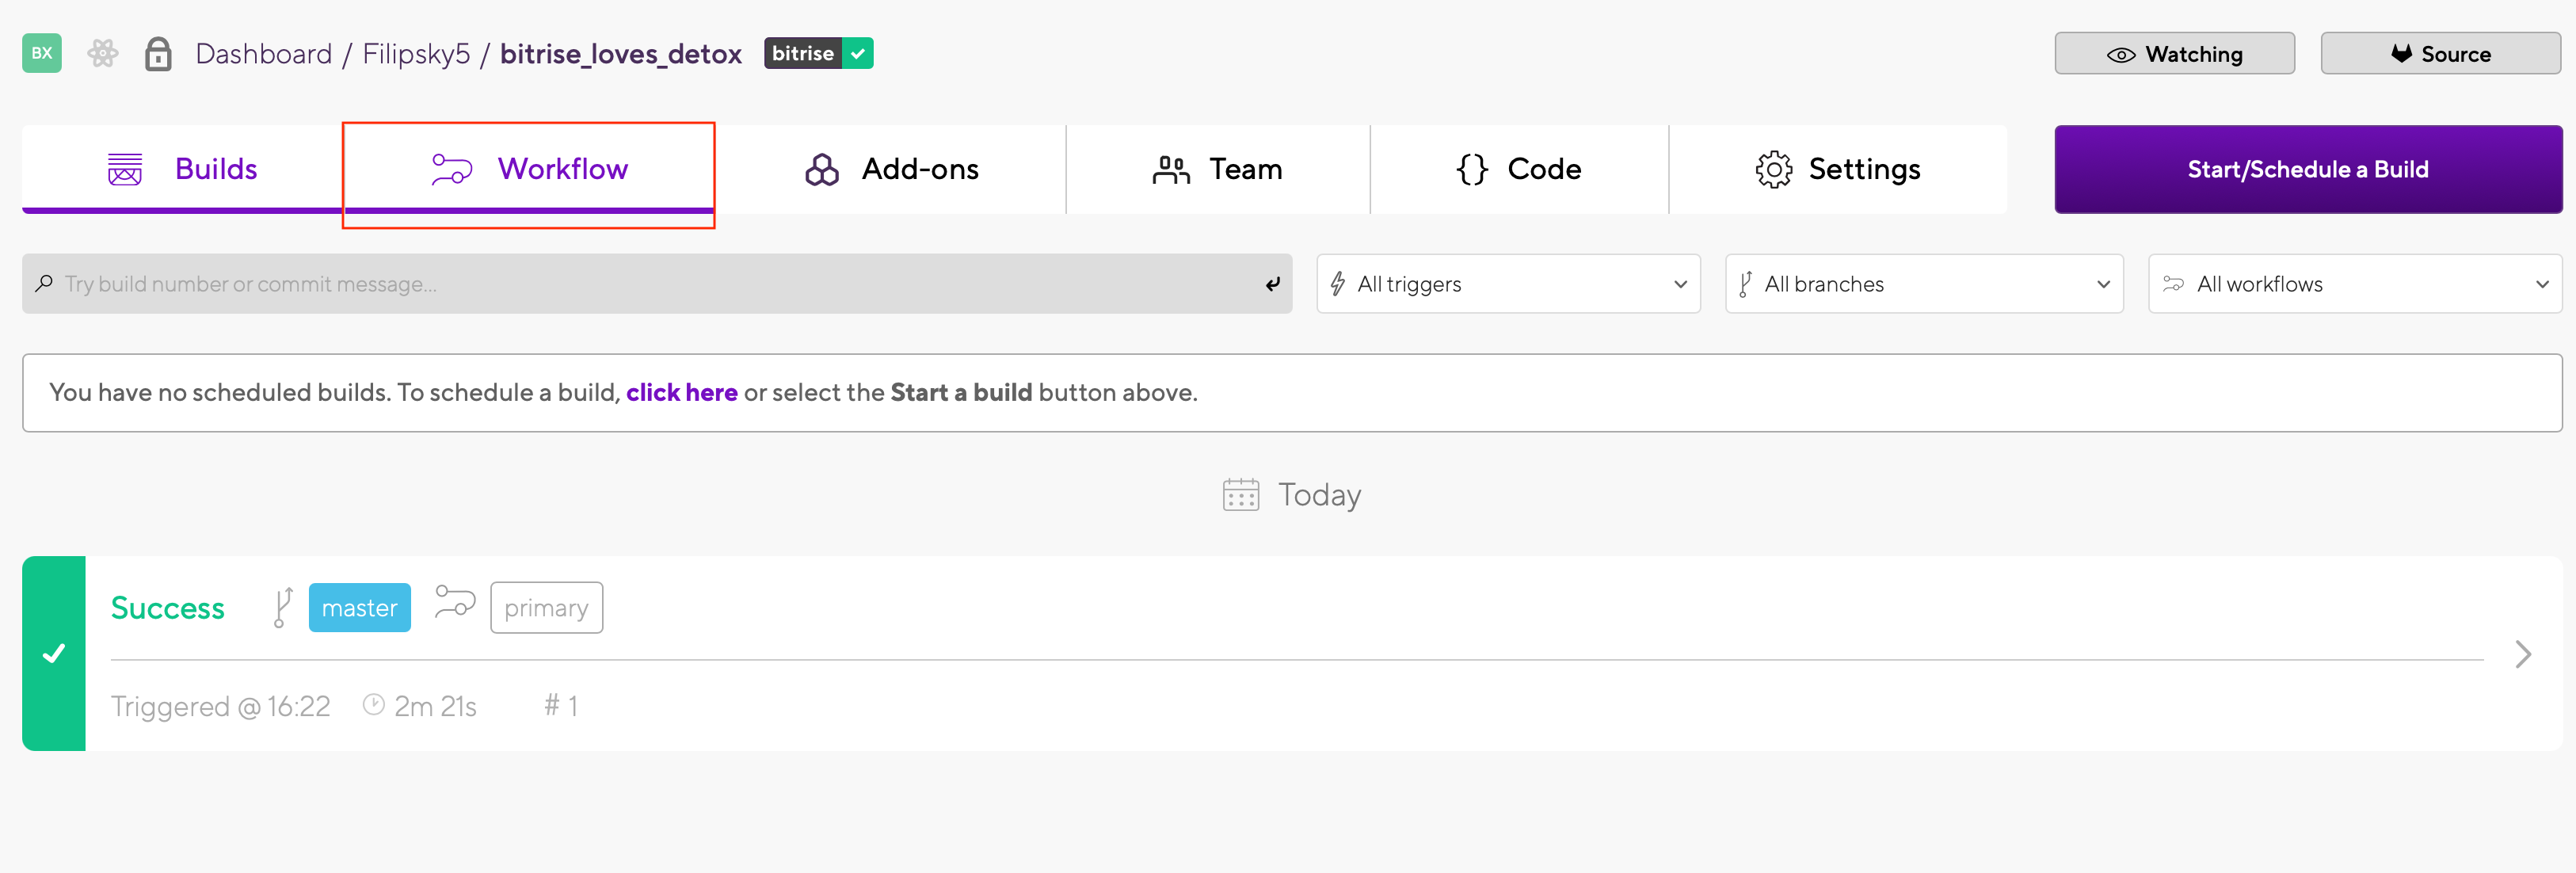This screenshot has height=873, width=2576.
Task: Focus the build number search field
Action: coord(657,284)
